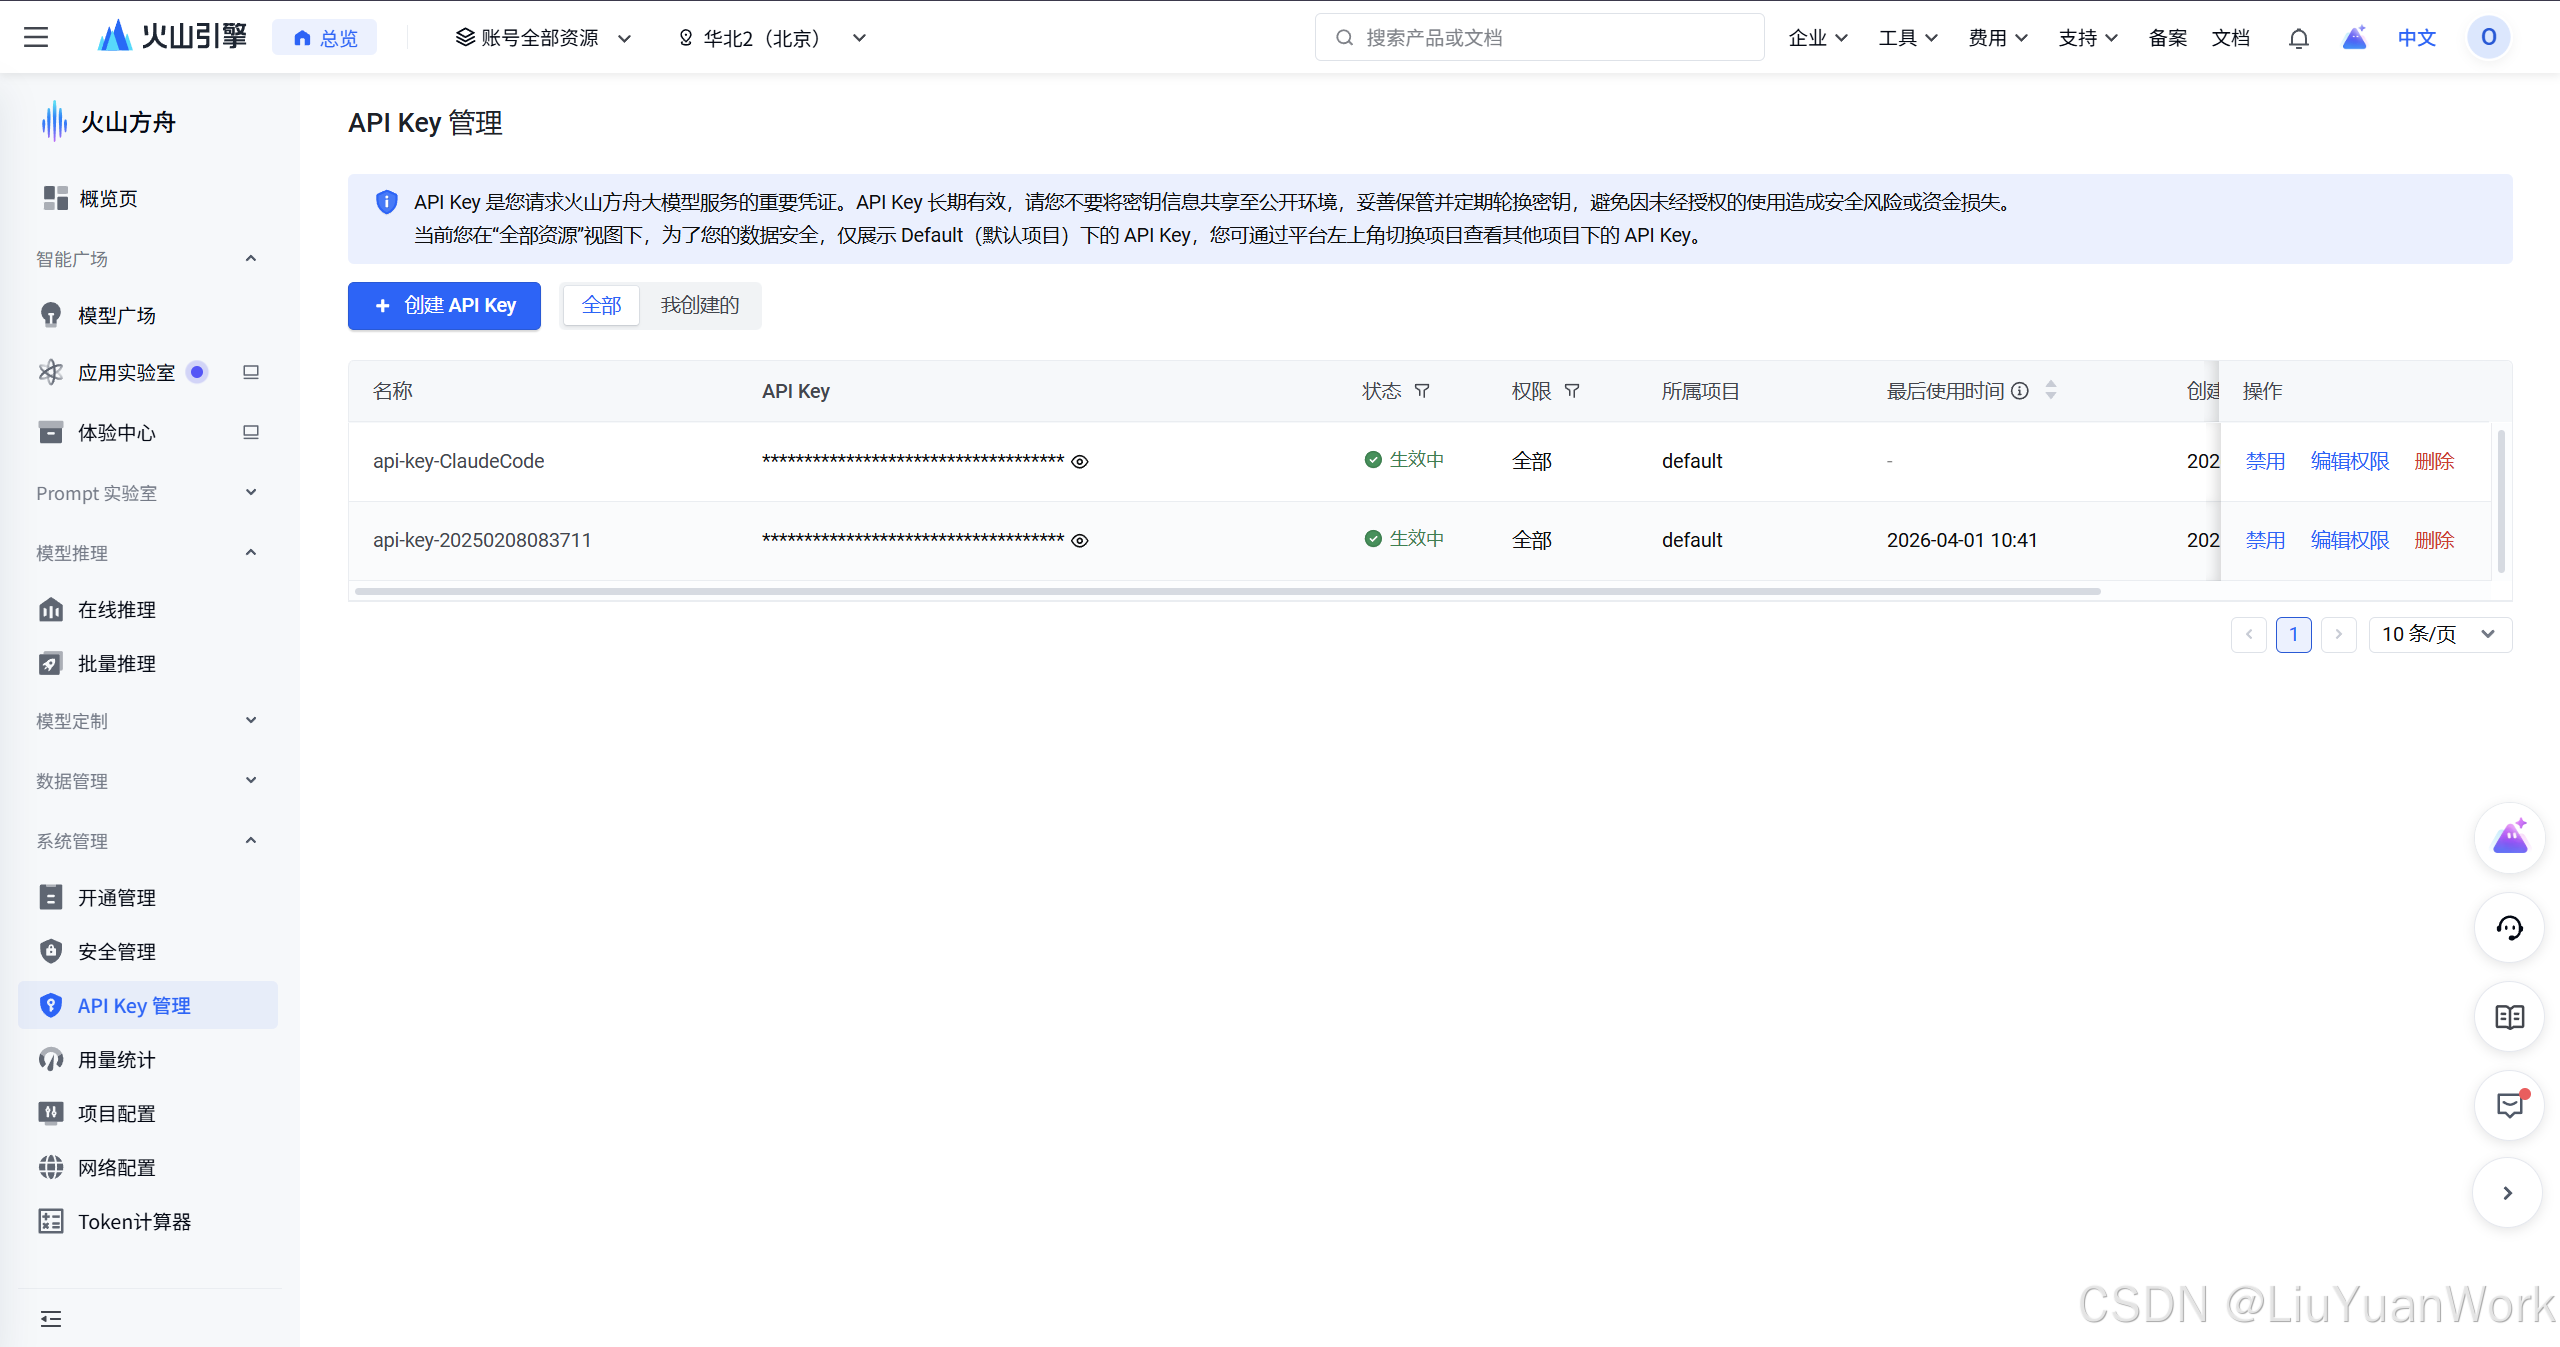Open the 文档 top menu item

click(x=2231, y=38)
